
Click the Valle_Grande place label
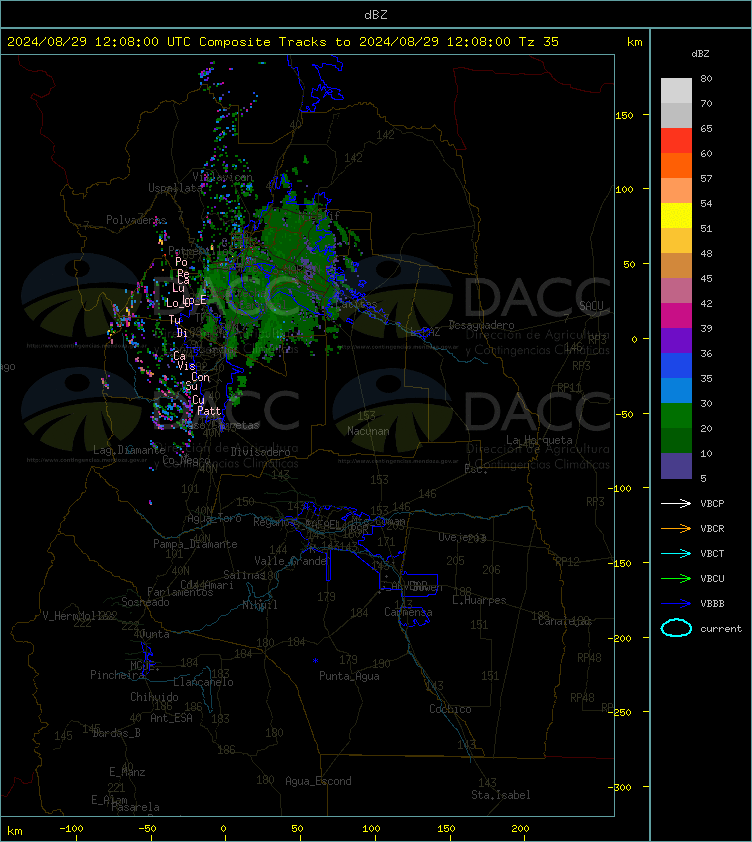291,561
